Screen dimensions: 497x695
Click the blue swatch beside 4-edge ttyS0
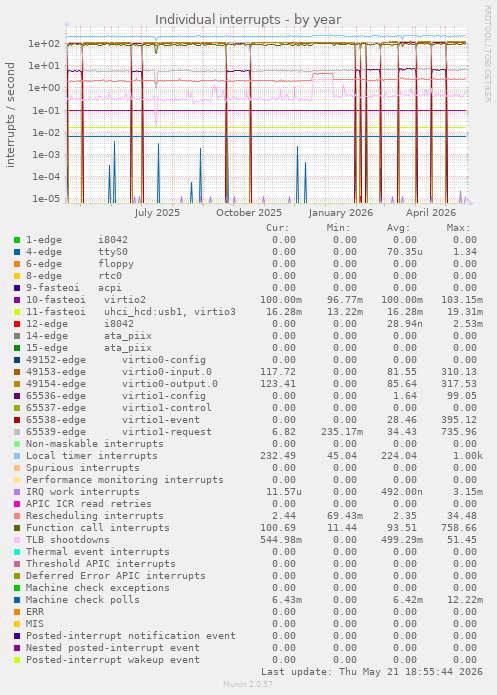17,252
